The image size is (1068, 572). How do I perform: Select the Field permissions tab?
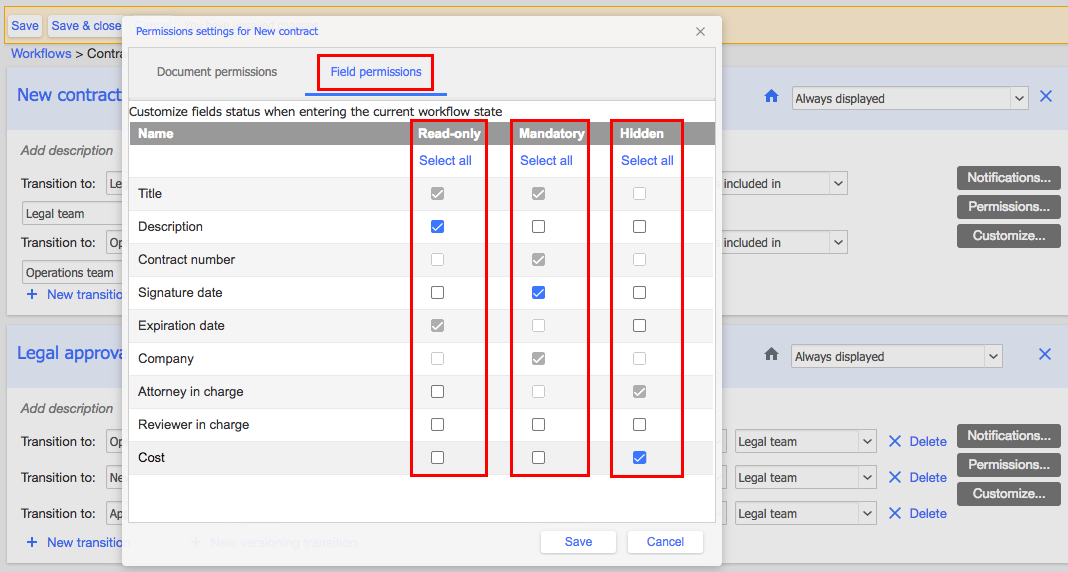click(x=376, y=72)
